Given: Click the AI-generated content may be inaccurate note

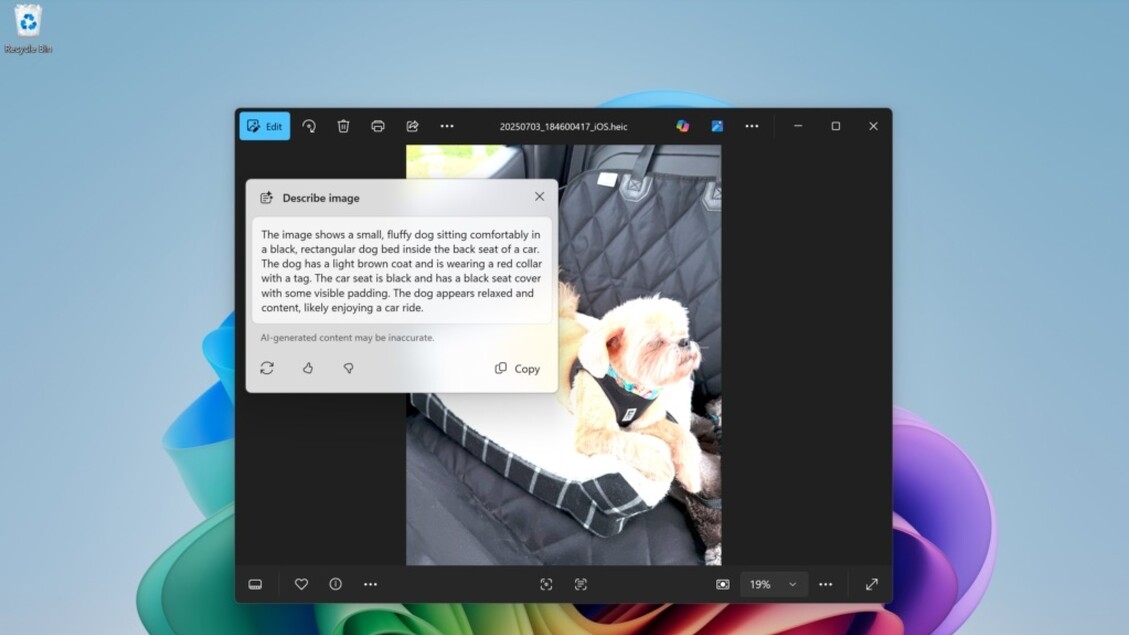Looking at the screenshot, I should 347,338.
